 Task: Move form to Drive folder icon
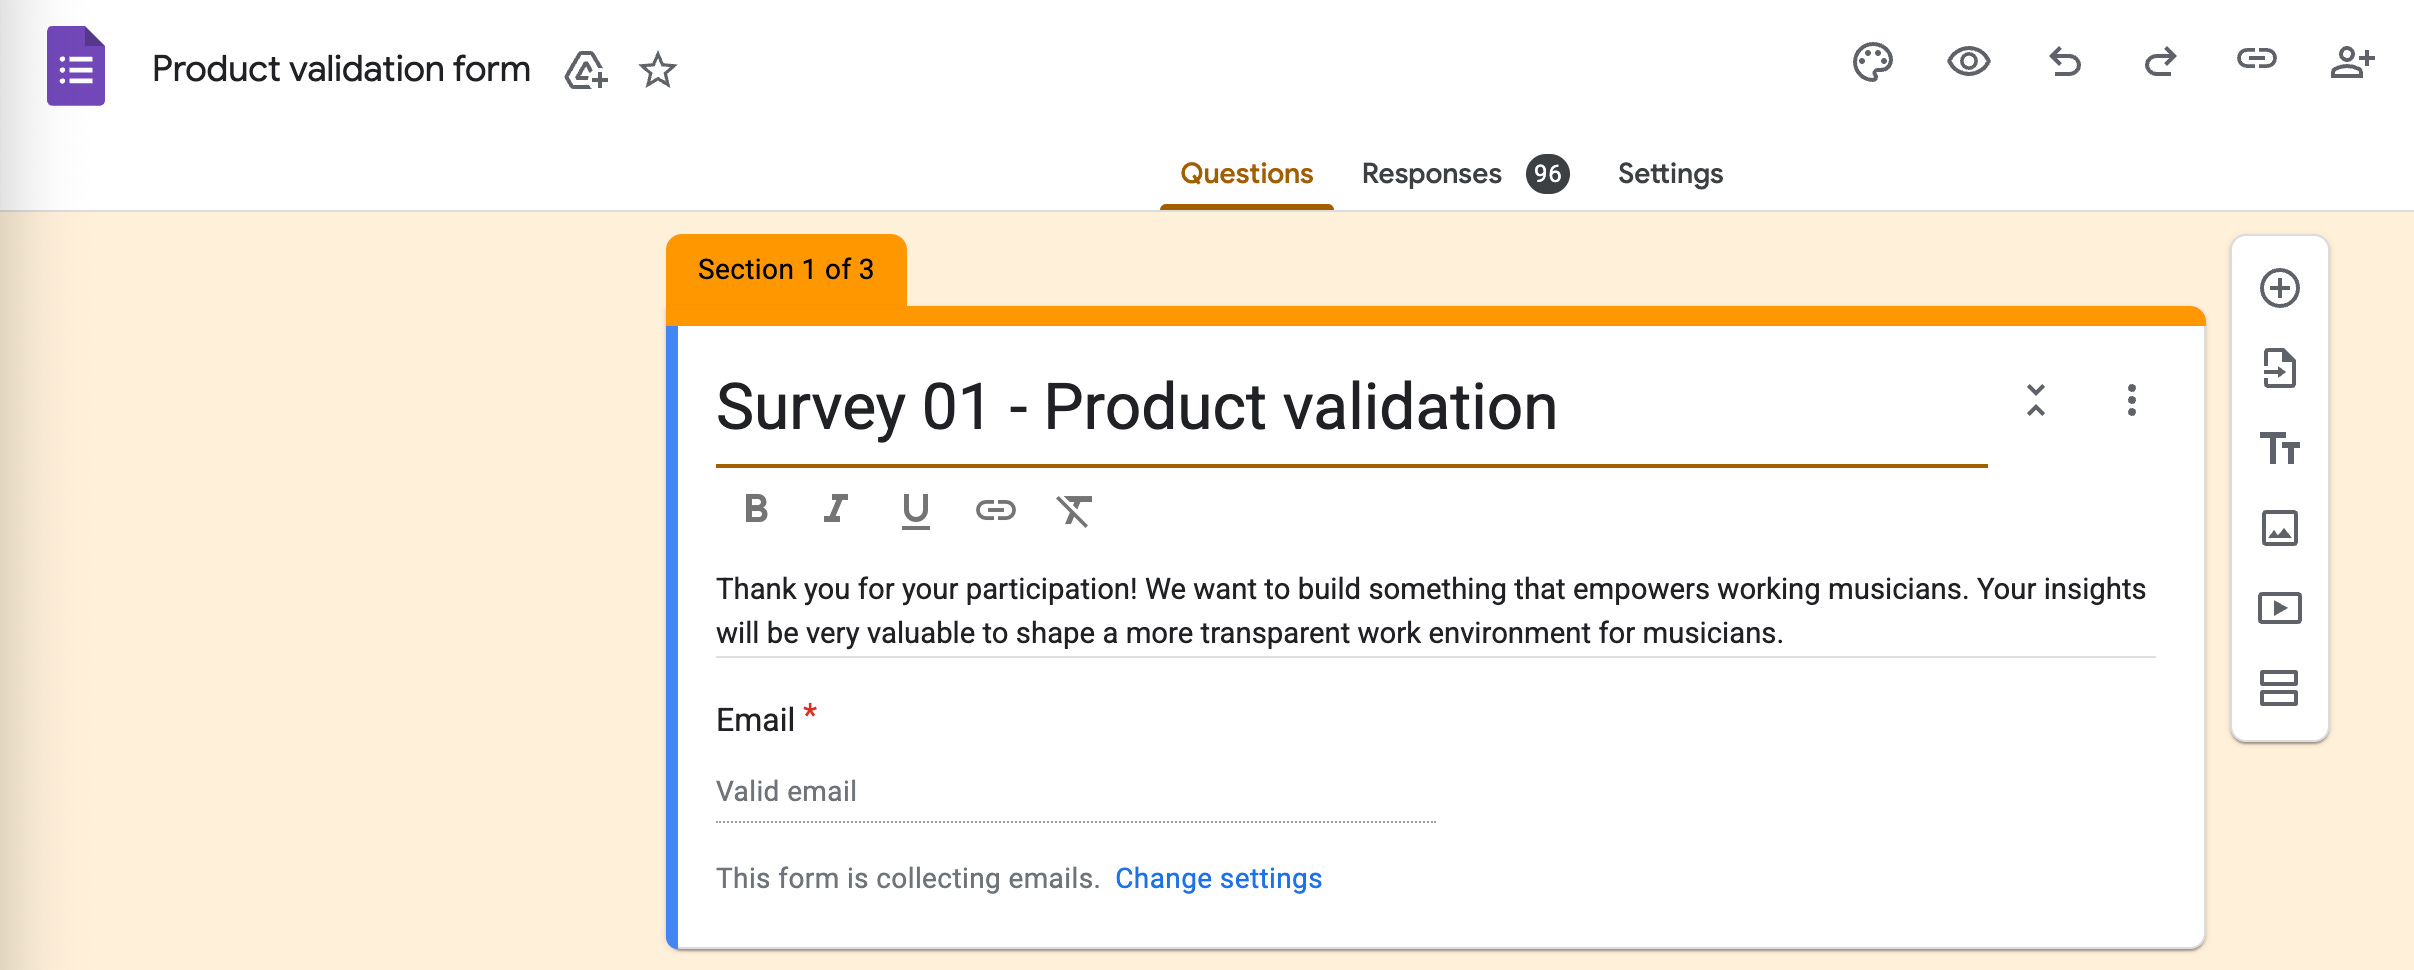tap(586, 70)
